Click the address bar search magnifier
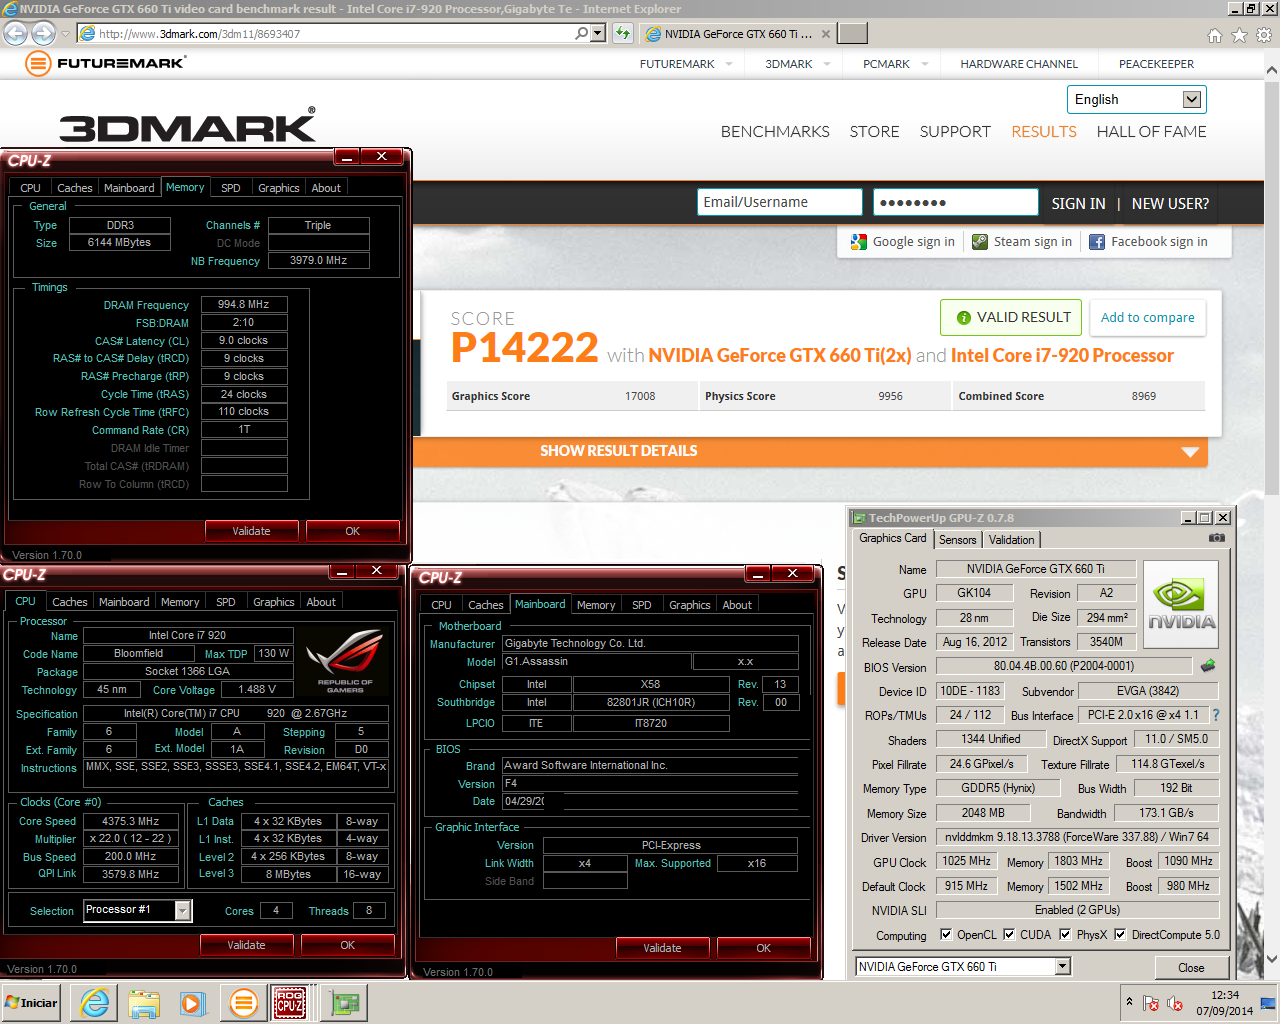 point(582,33)
